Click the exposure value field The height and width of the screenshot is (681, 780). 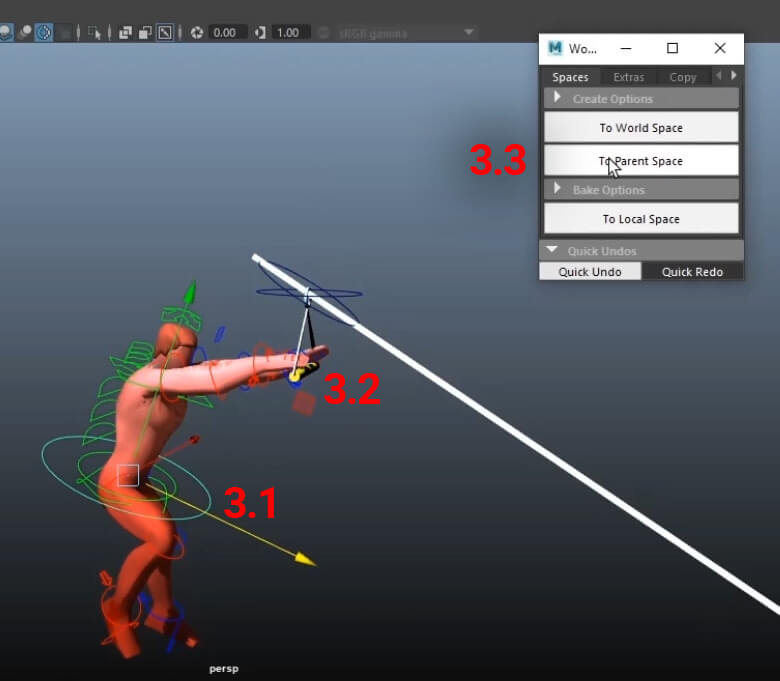(225, 32)
